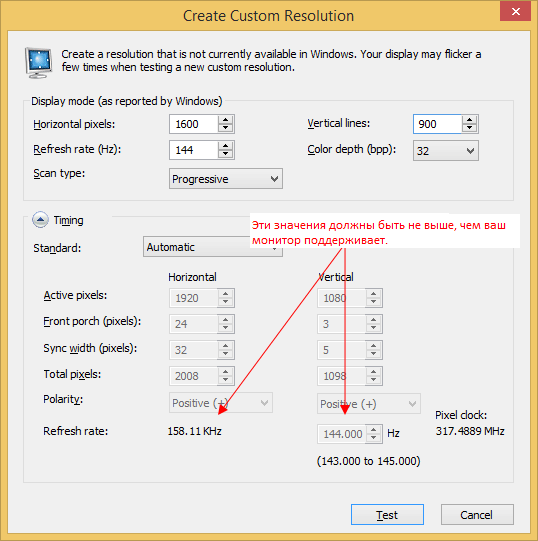Open the horizontal Polarity dropdown
Viewport: 538px width, 541px height.
[221, 403]
